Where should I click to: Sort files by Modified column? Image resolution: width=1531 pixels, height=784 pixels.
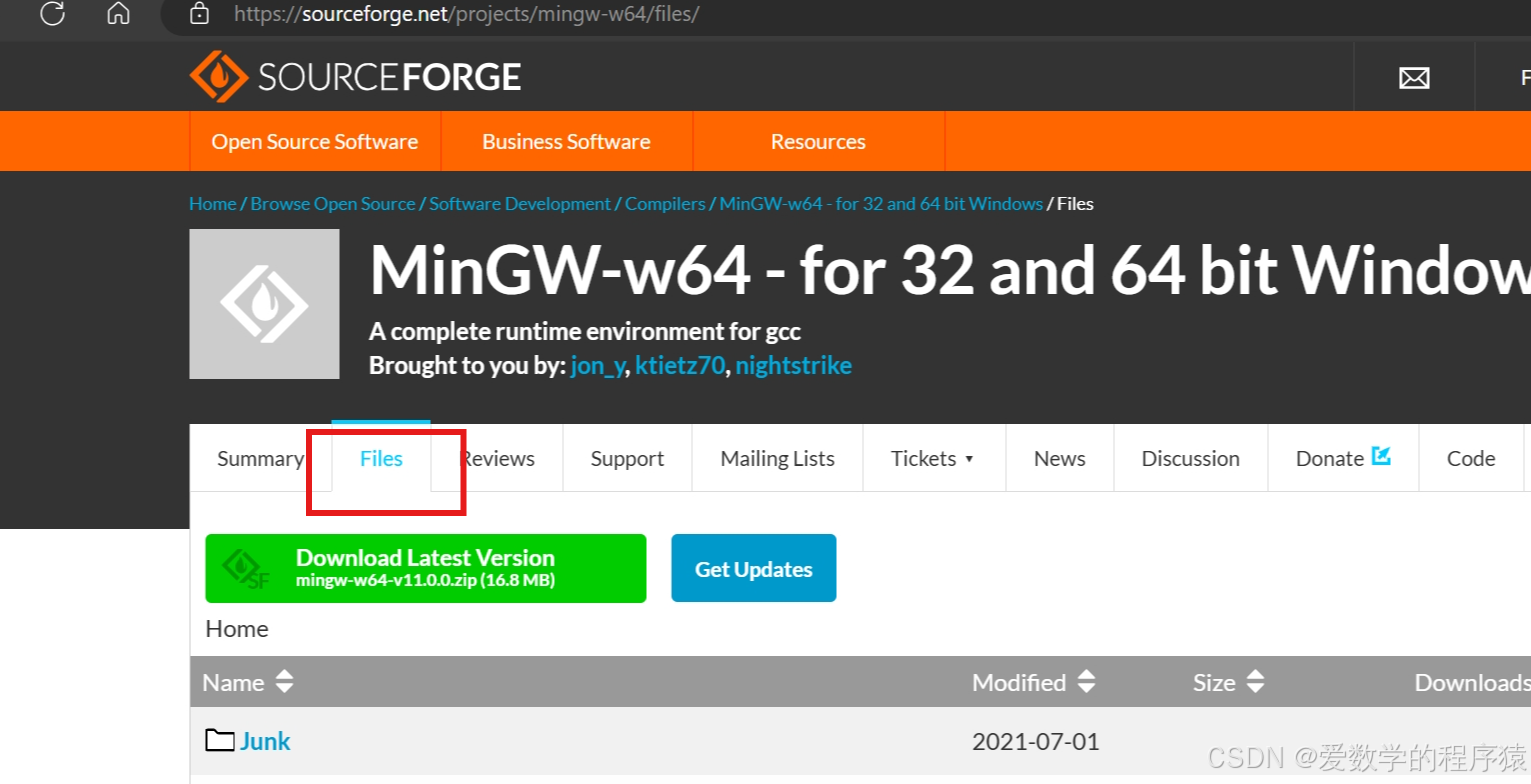pyautogui.click(x=1034, y=683)
